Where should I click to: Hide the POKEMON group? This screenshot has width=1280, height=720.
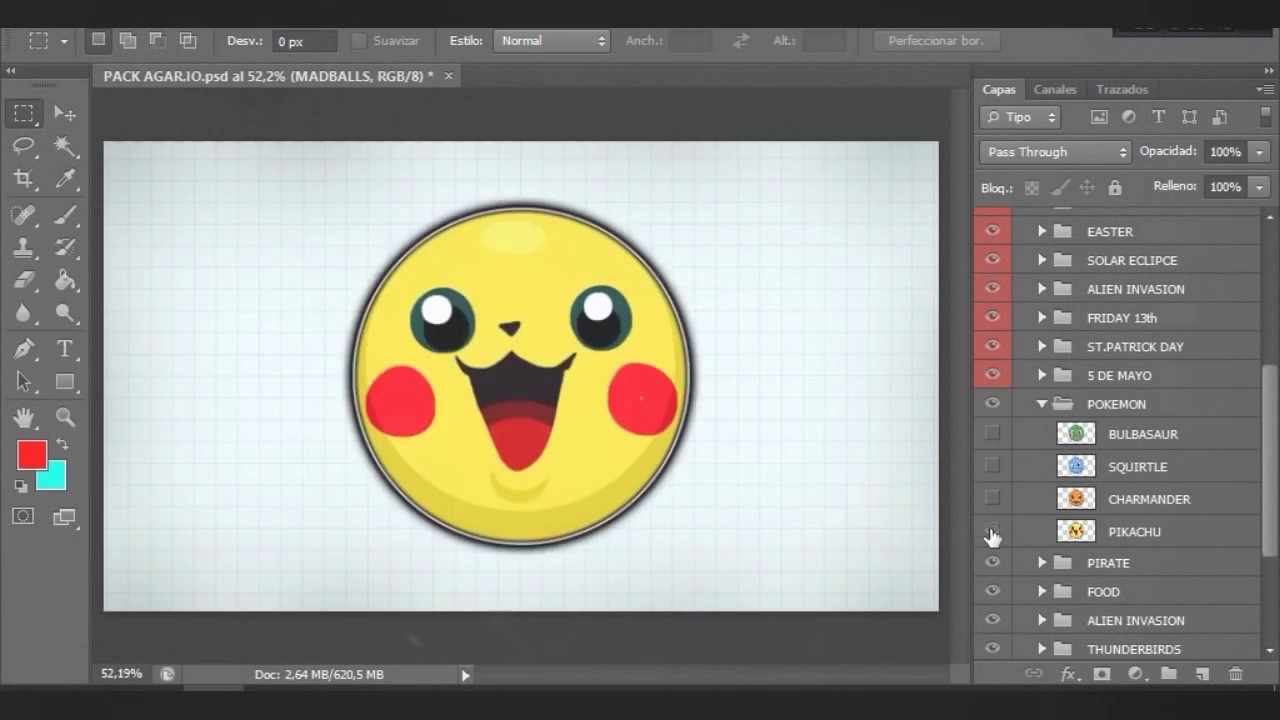[992, 403]
